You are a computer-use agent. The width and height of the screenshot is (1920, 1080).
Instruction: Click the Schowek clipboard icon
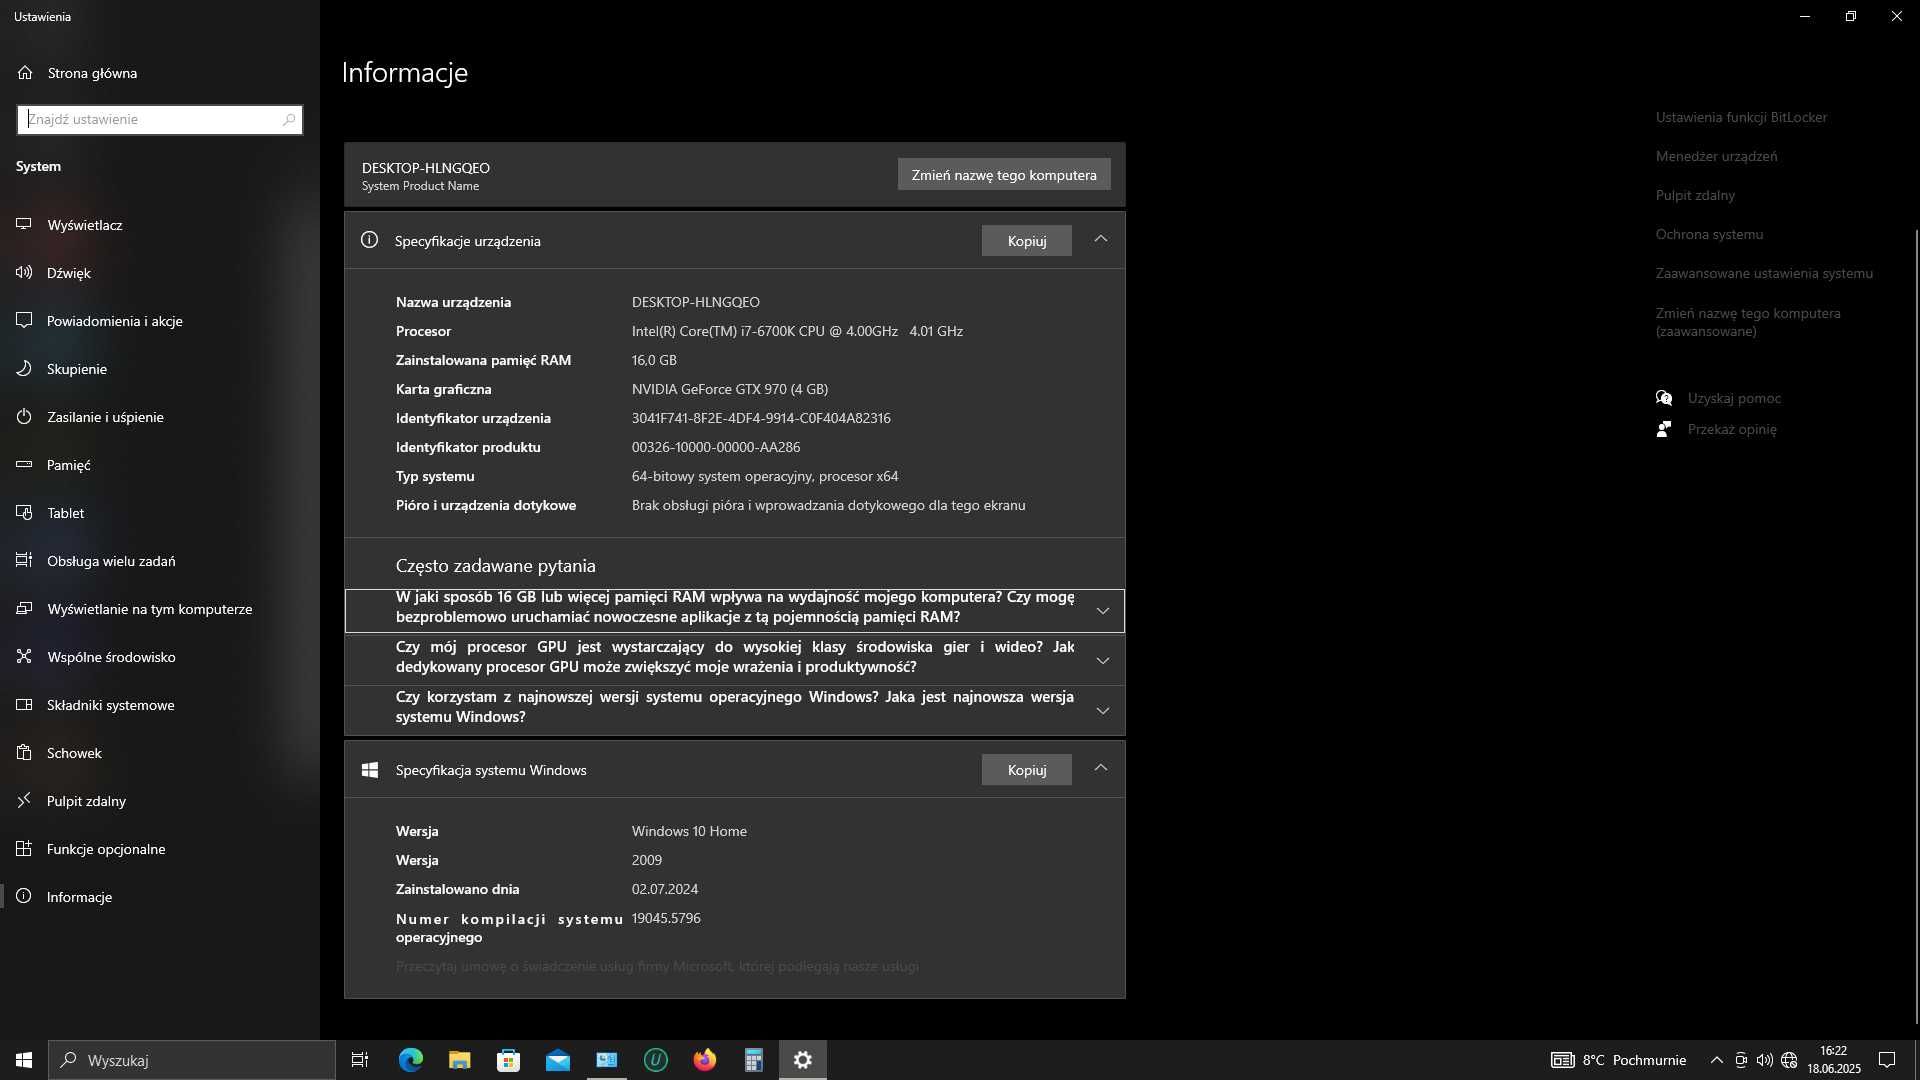(24, 753)
